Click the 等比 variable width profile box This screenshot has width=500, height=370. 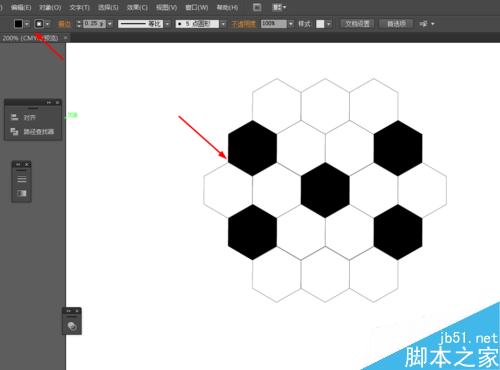point(140,24)
